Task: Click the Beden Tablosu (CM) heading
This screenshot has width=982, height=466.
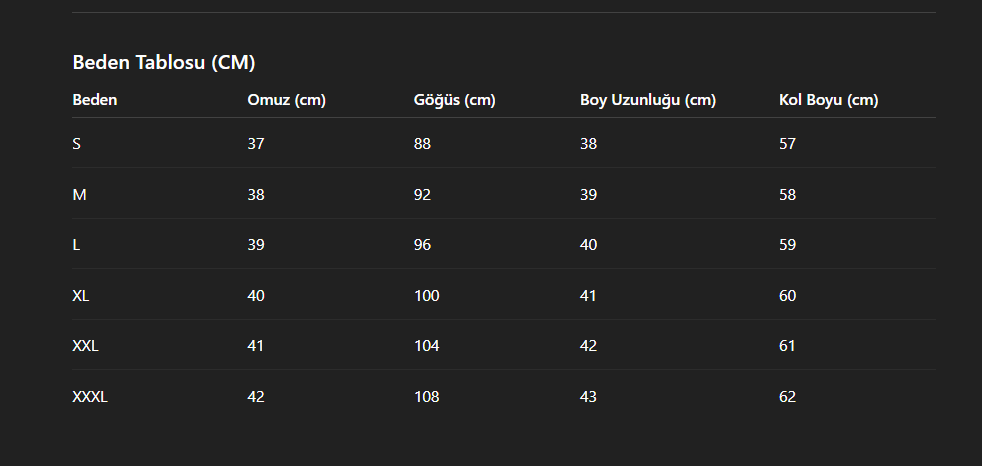Action: pyautogui.click(x=163, y=63)
